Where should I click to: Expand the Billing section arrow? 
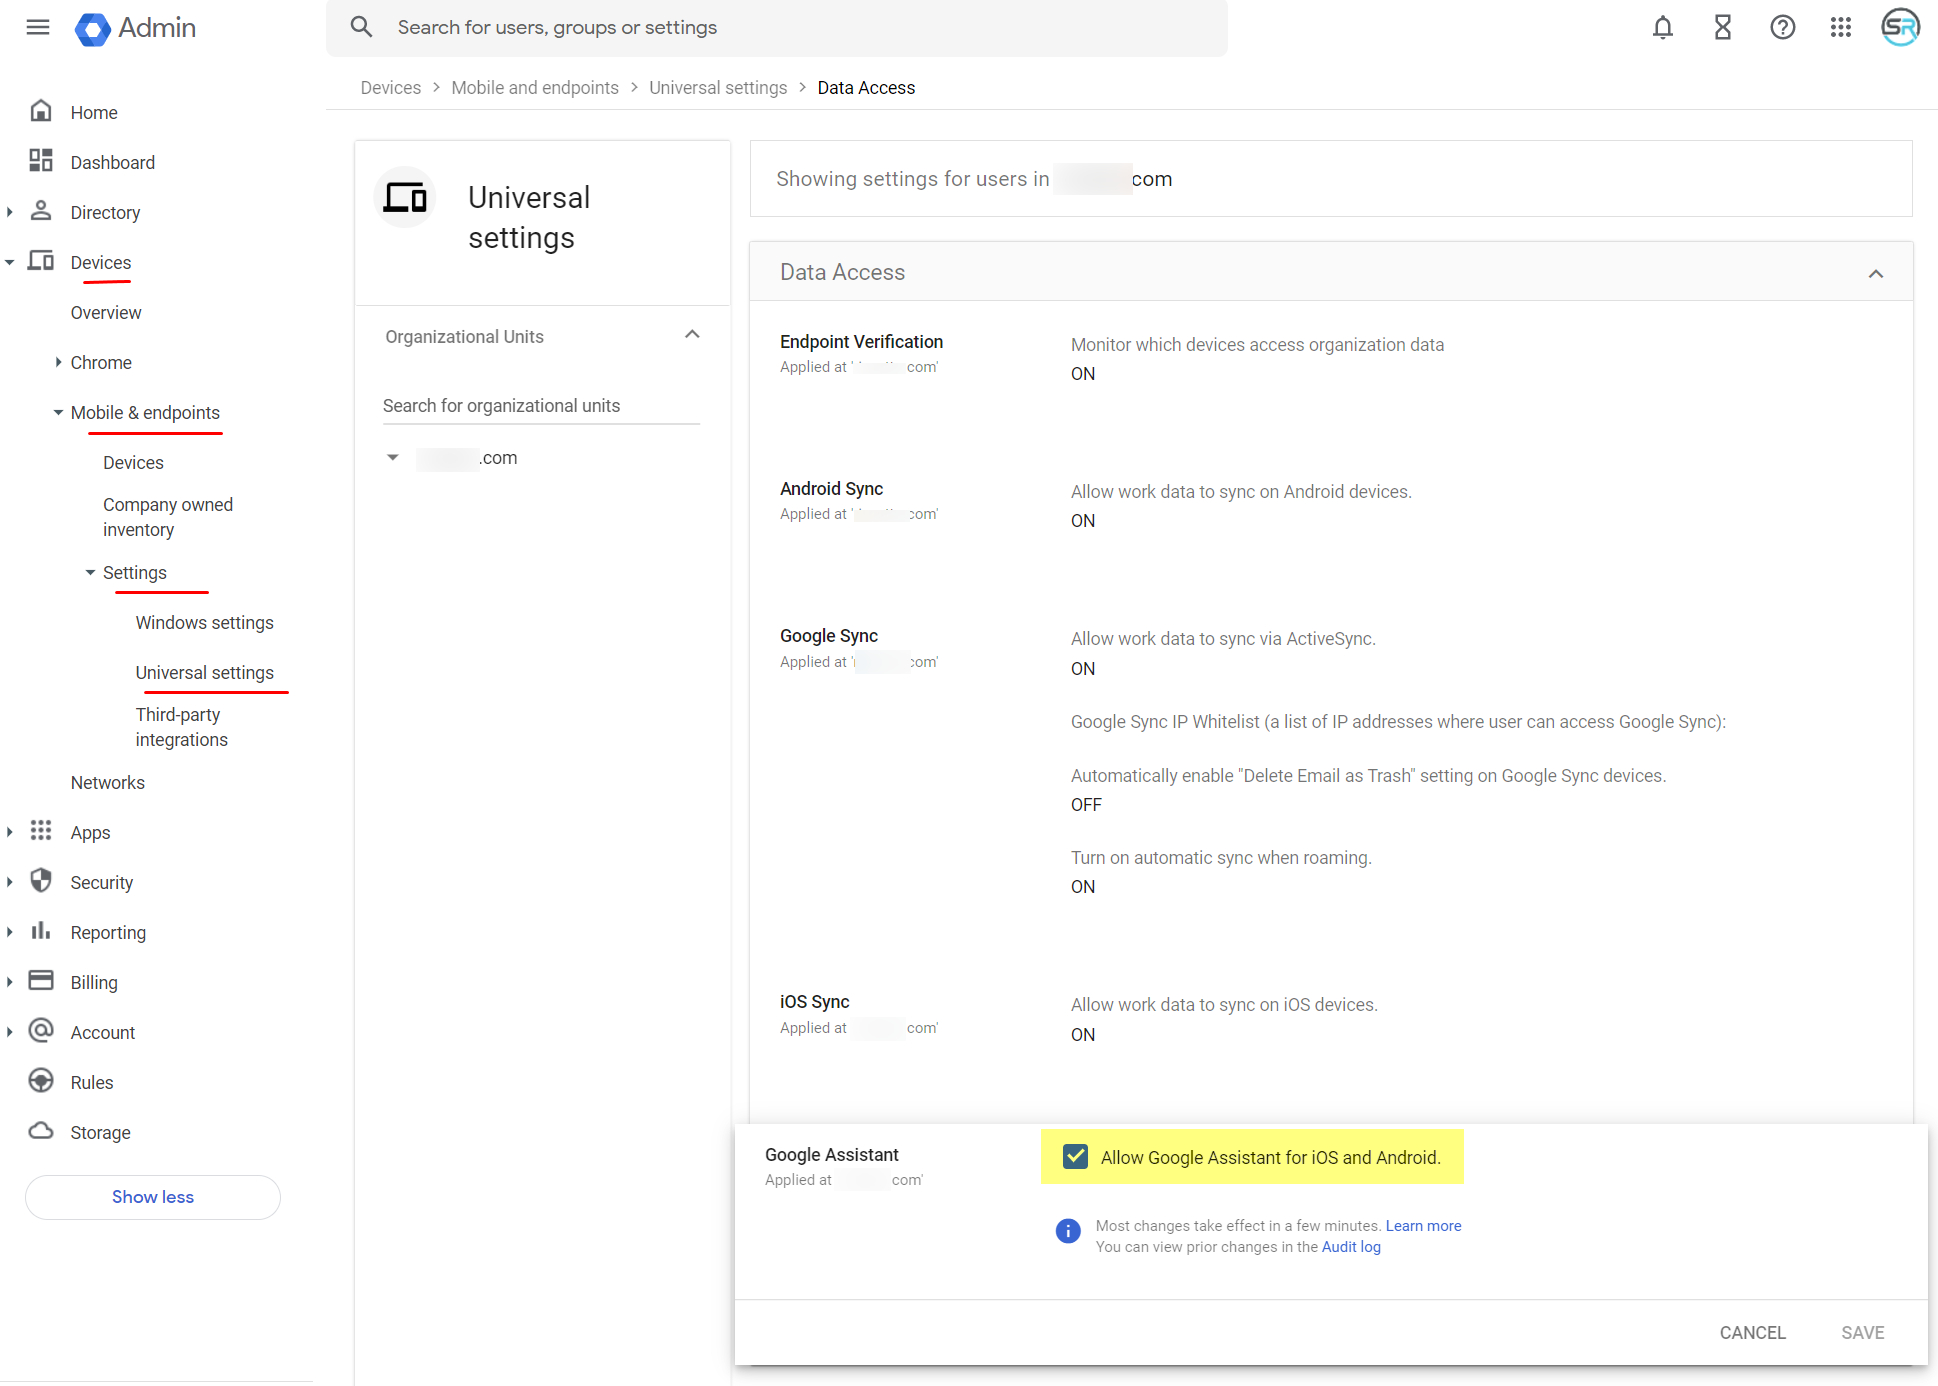10,982
